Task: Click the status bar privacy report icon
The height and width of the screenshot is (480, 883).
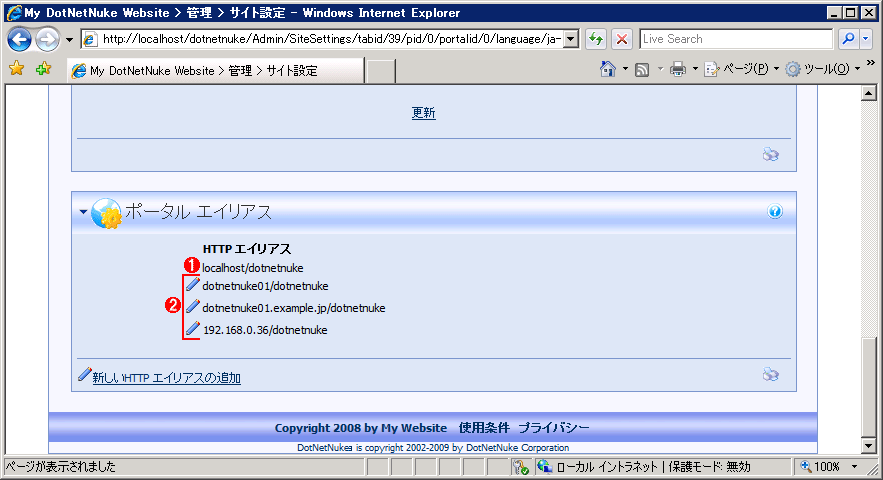Action: 521,466
